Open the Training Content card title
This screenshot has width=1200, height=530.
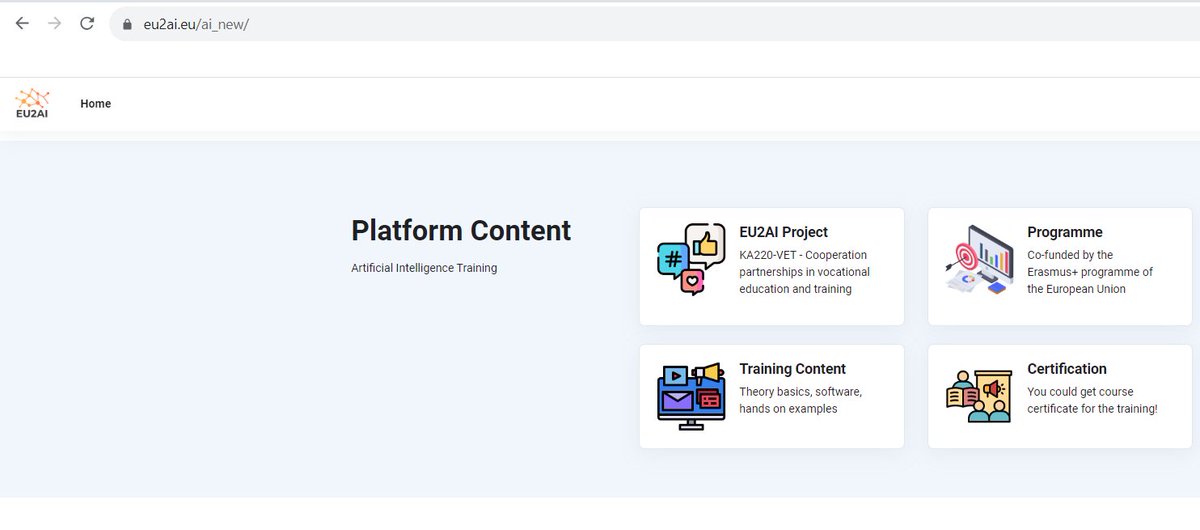(x=793, y=369)
